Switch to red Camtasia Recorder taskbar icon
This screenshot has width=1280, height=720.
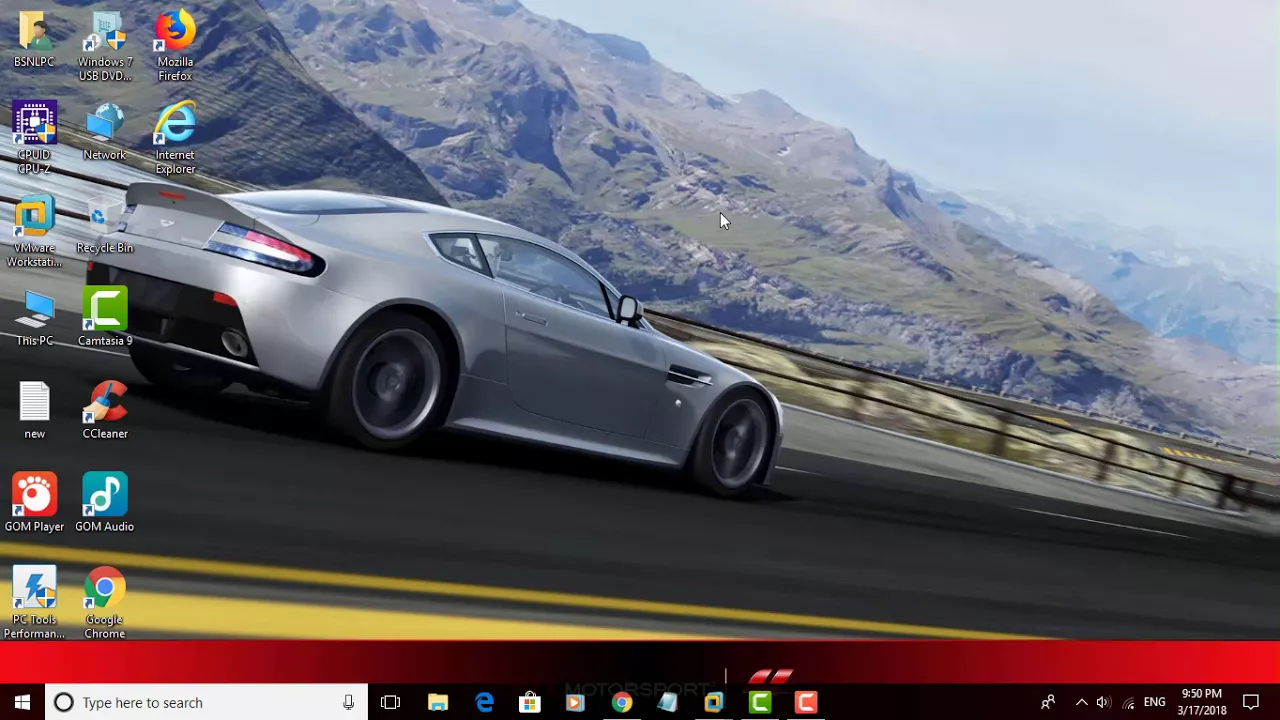[806, 702]
